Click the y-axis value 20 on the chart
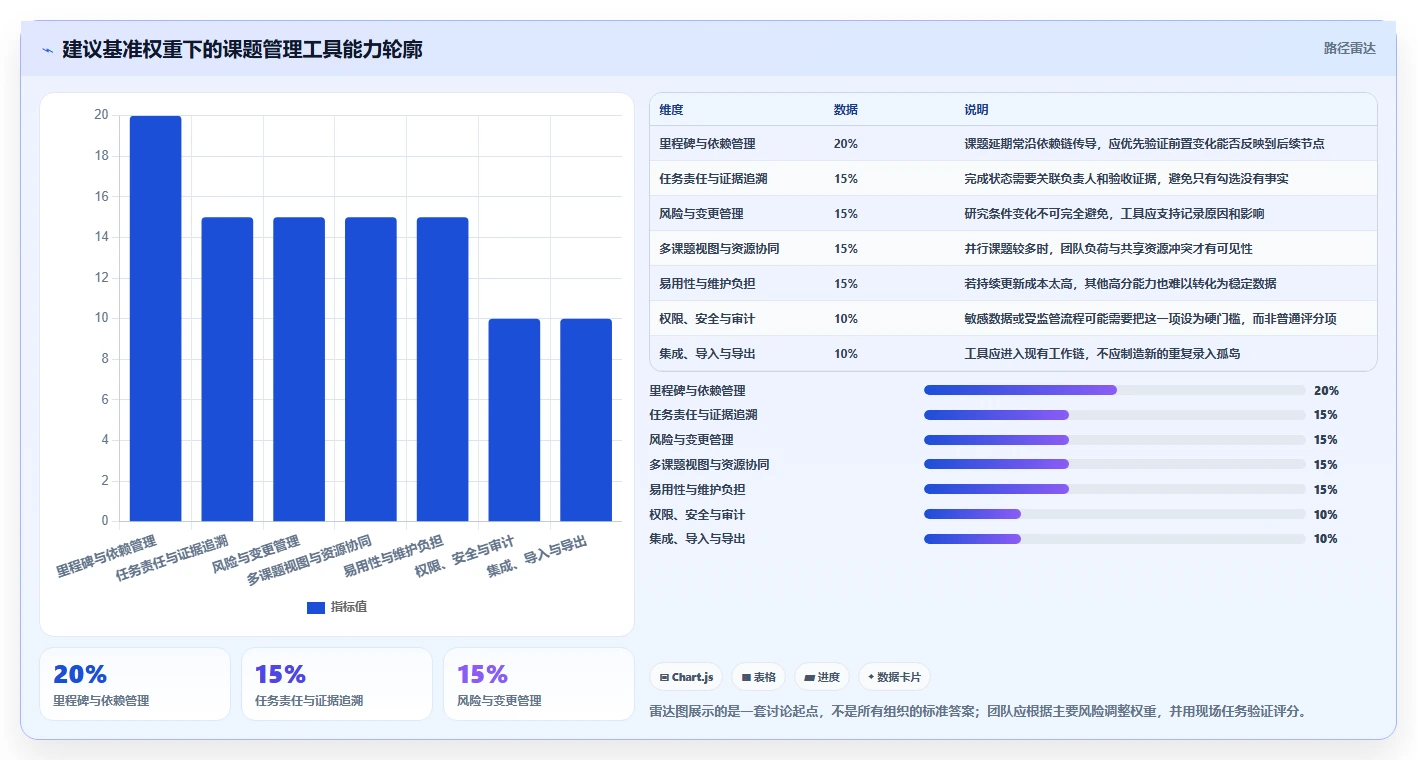 pos(101,115)
